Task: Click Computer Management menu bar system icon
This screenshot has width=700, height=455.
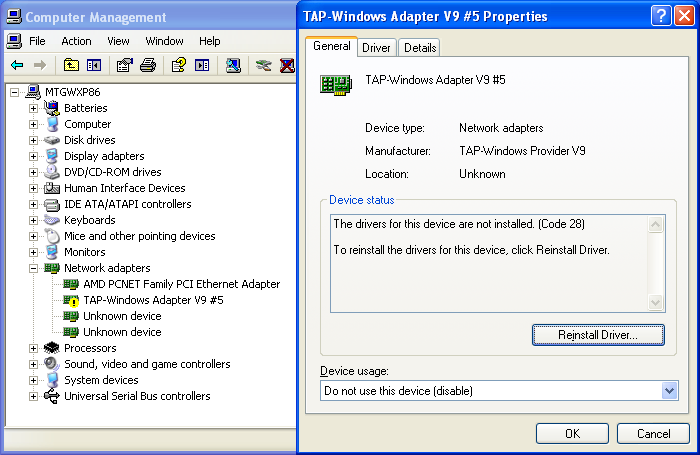Action: (14, 41)
